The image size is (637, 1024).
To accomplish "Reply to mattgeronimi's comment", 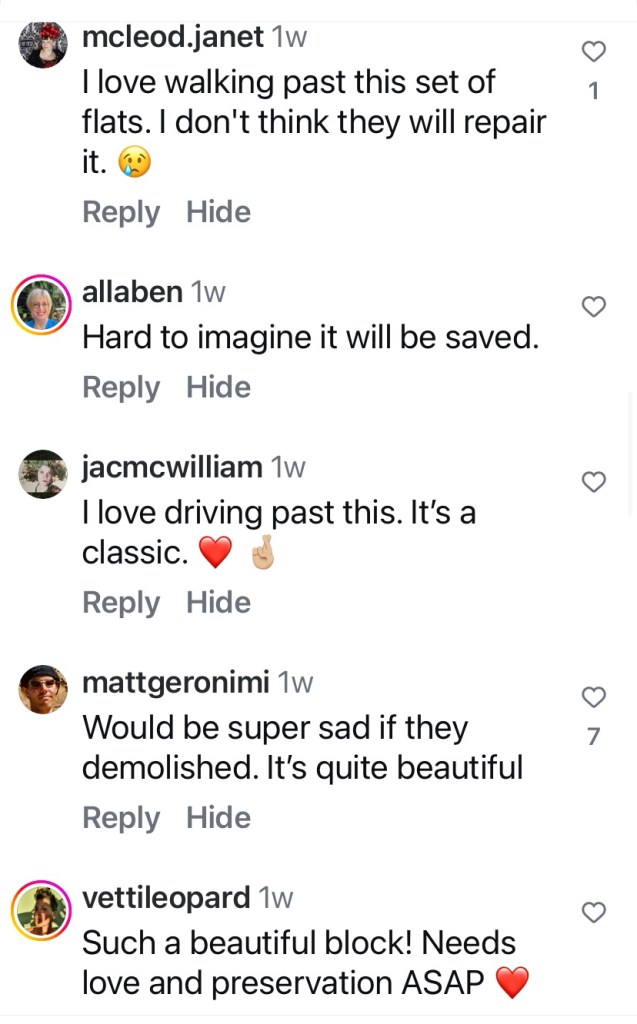I will pyautogui.click(x=121, y=818).
